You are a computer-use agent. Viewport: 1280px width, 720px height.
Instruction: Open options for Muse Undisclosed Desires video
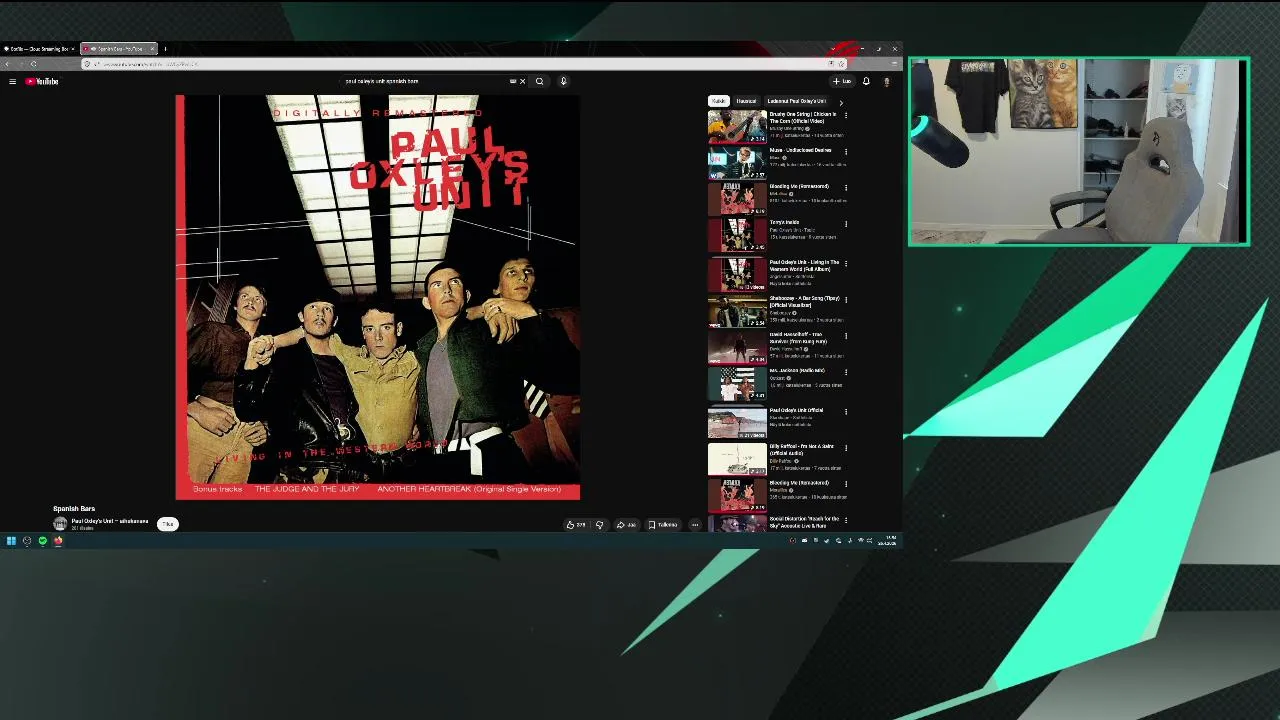click(846, 152)
